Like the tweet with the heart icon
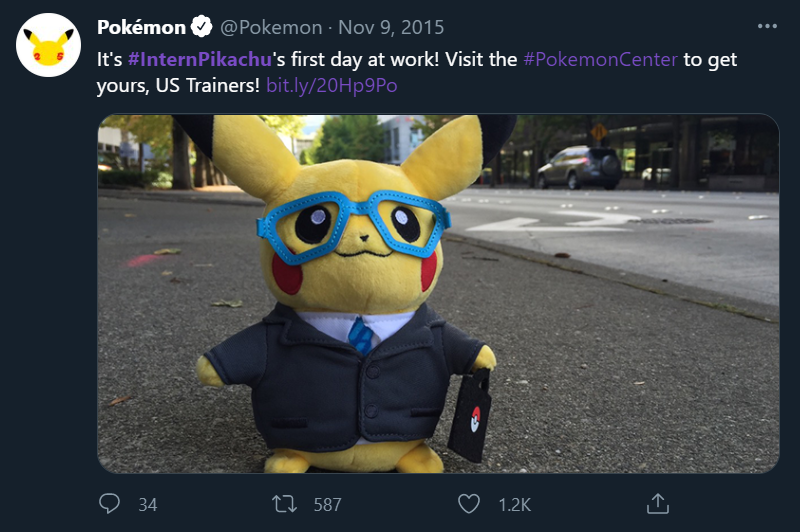This screenshot has height=532, width=800. (468, 504)
